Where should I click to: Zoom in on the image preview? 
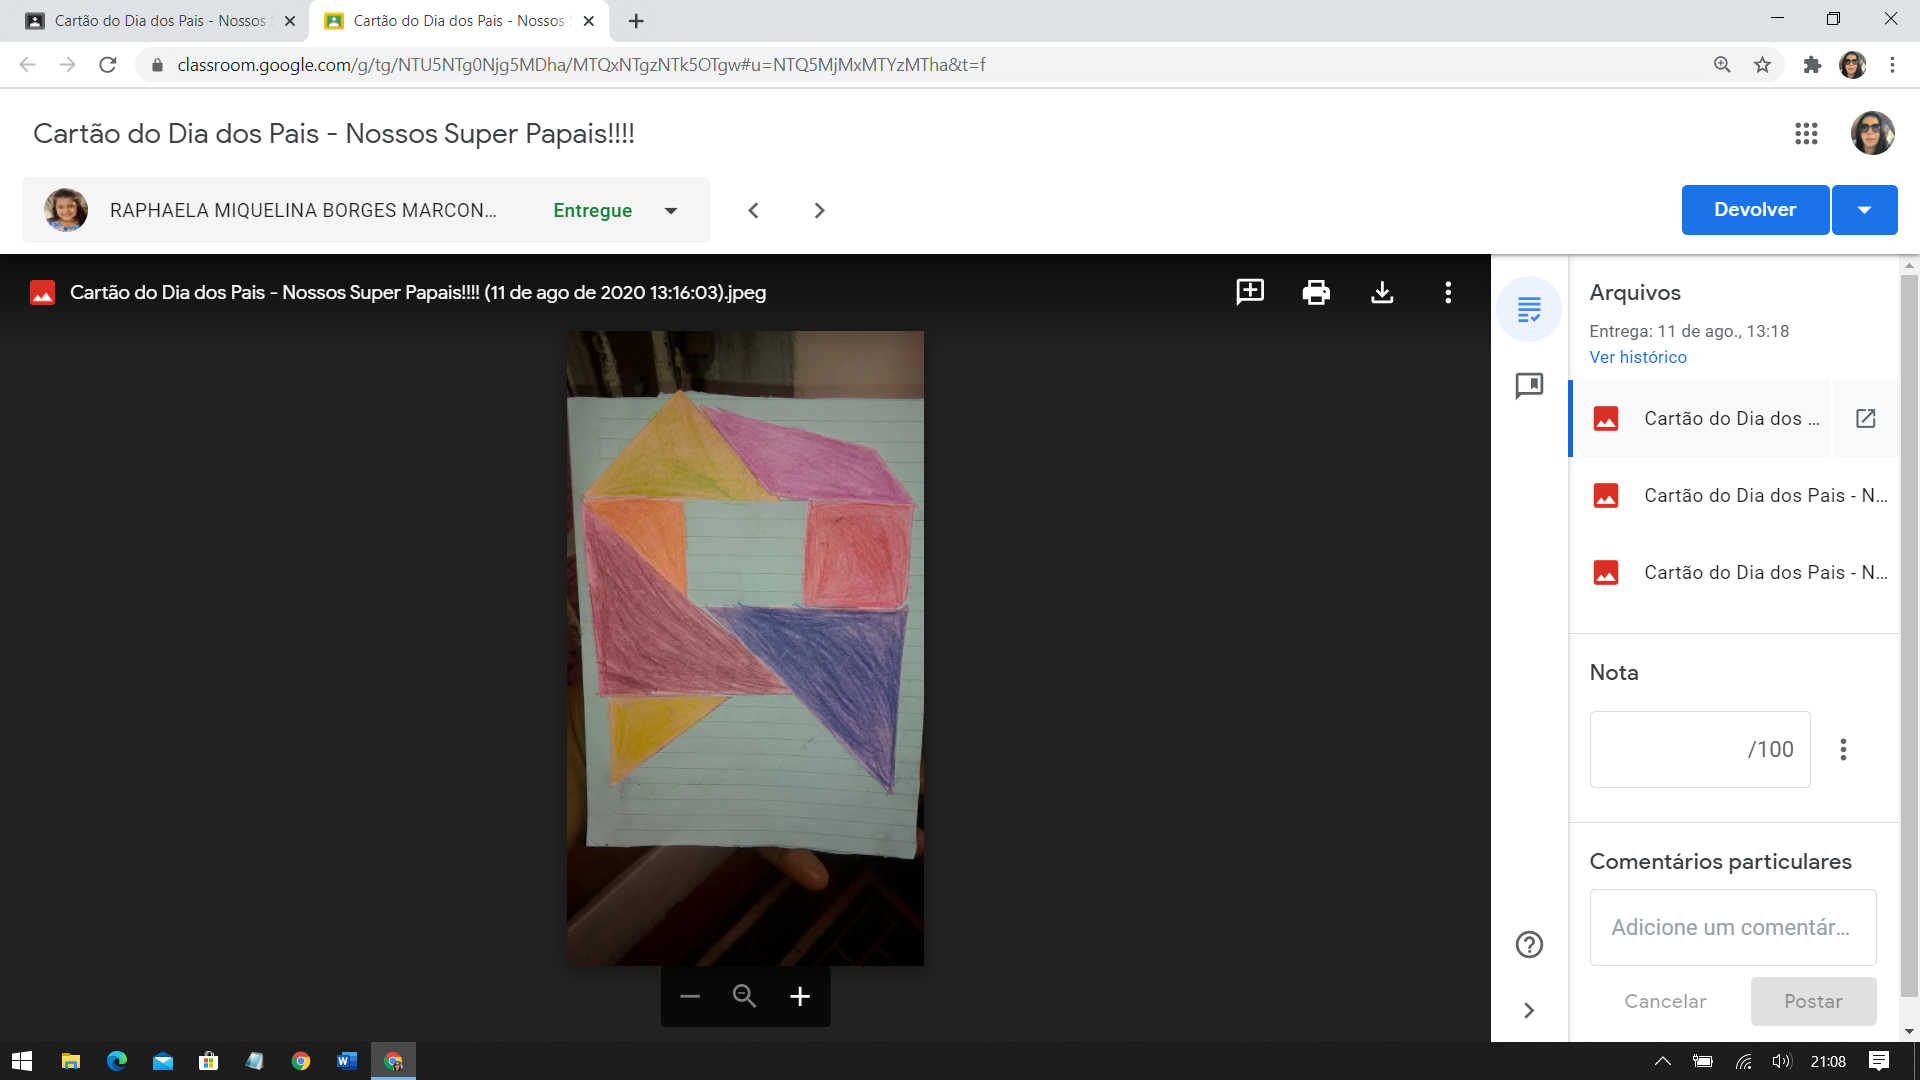pyautogui.click(x=800, y=996)
